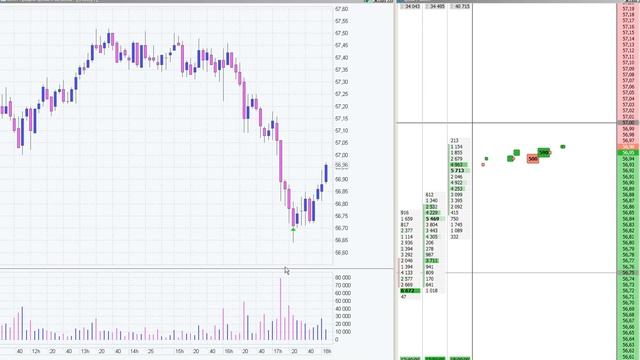Click cluster volume value 5 713
The height and width of the screenshot is (360, 640).
coord(458,171)
